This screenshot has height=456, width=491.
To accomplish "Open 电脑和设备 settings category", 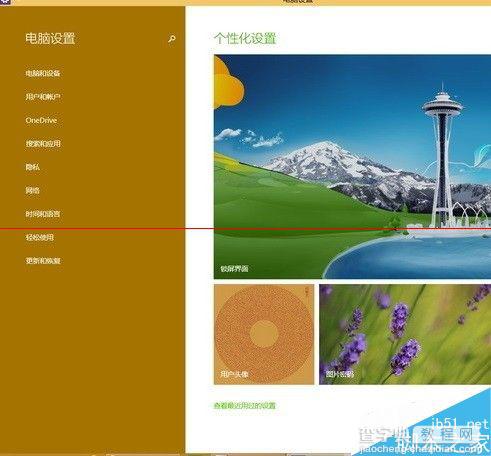I will [x=43, y=73].
